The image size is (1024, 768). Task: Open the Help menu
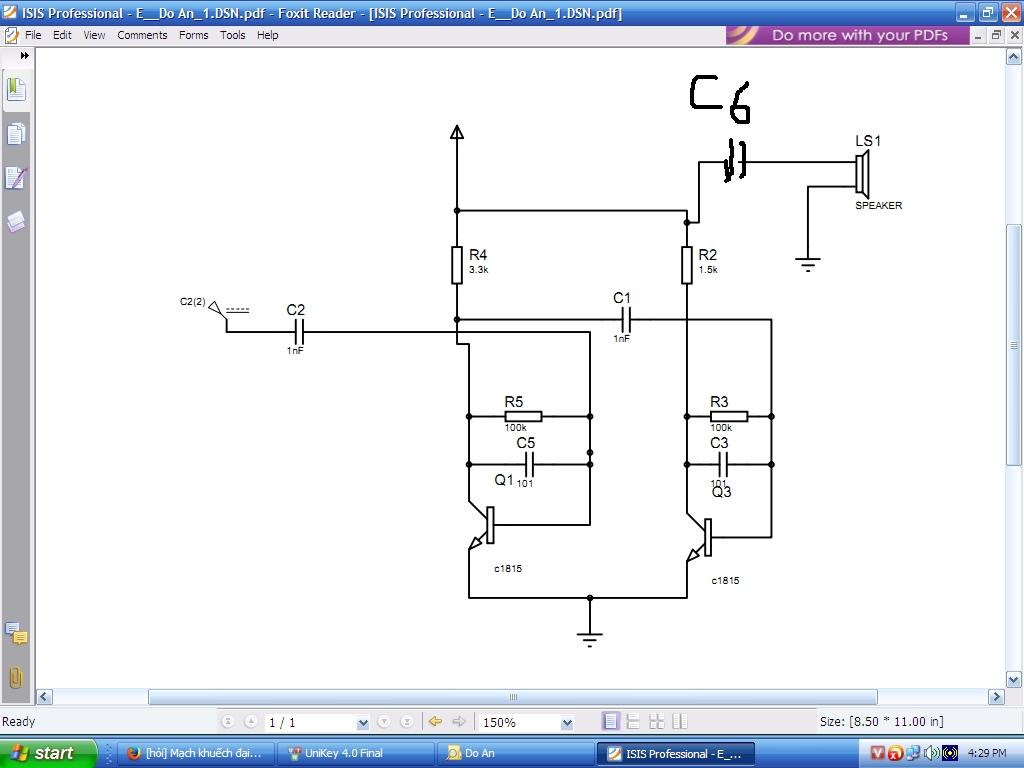click(x=267, y=35)
